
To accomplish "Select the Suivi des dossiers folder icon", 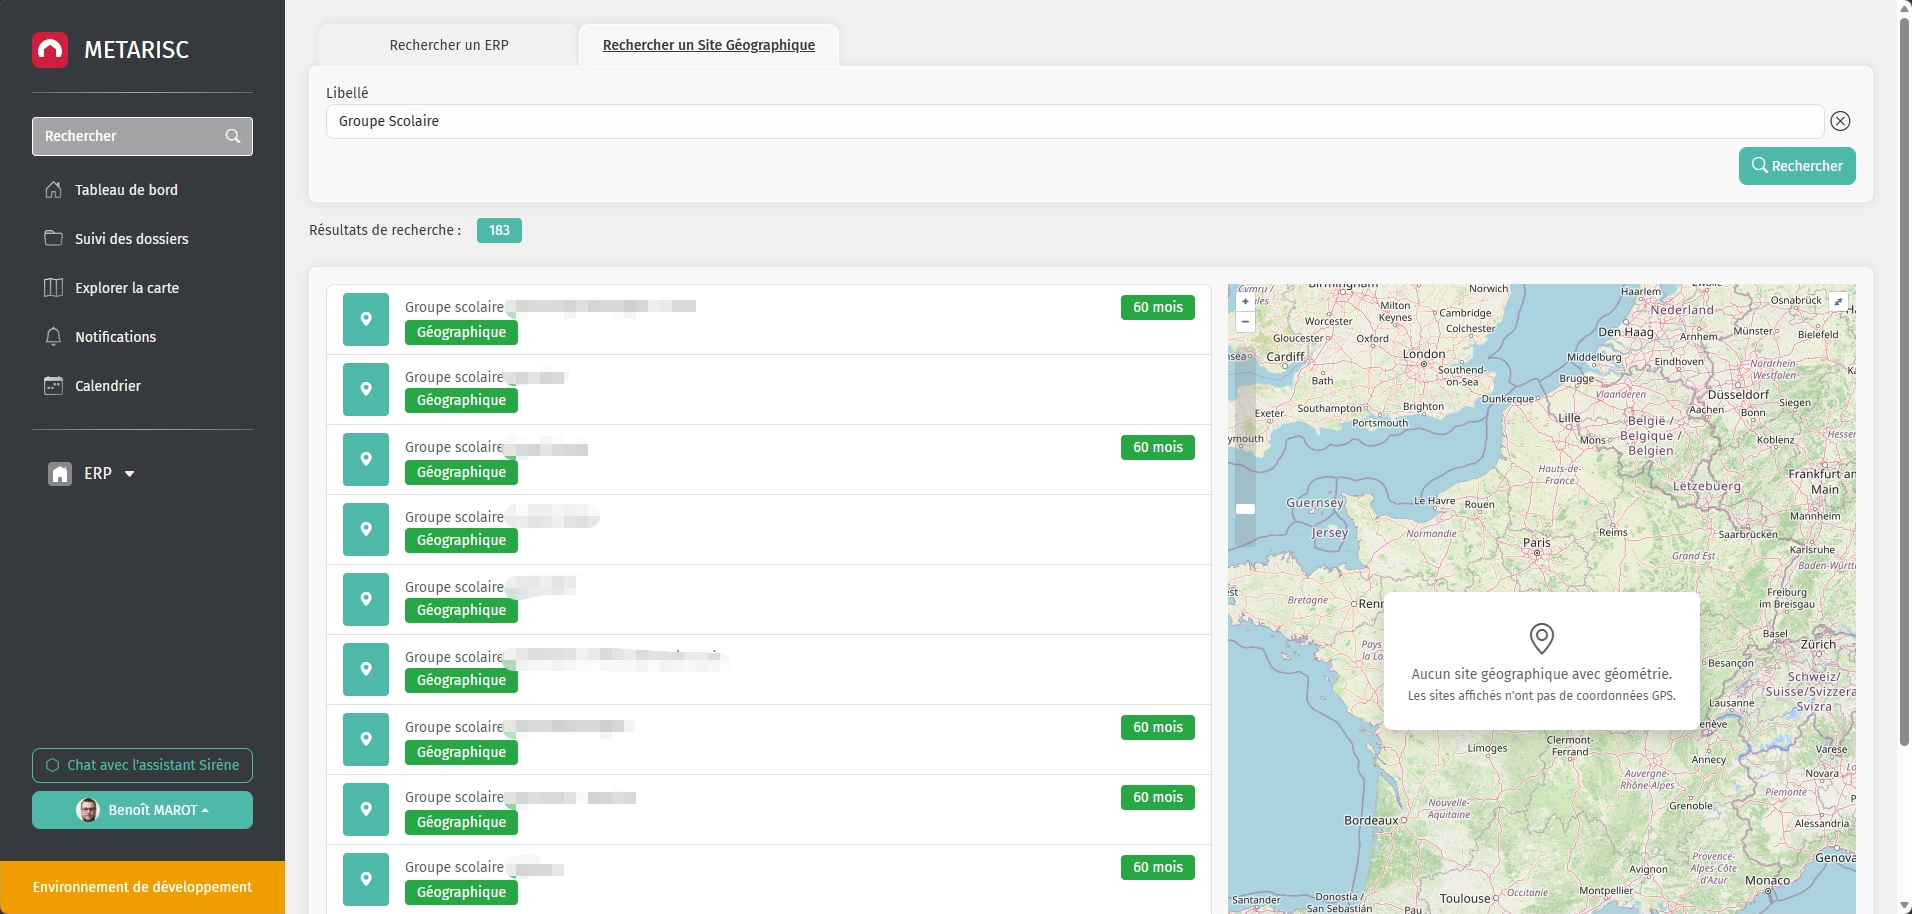I will pyautogui.click(x=54, y=238).
